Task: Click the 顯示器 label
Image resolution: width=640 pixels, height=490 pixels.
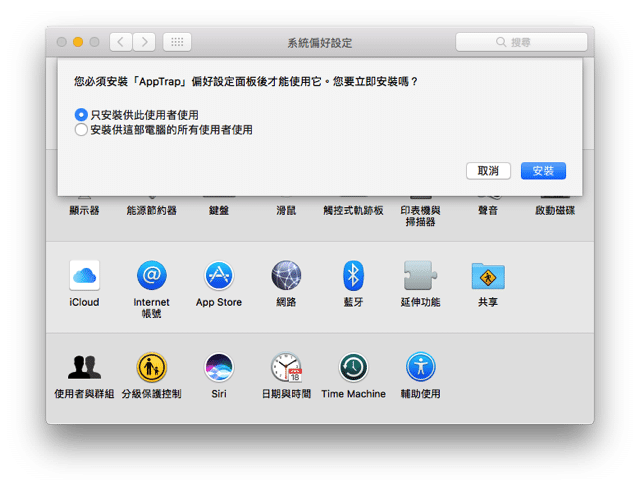Action: [x=84, y=211]
